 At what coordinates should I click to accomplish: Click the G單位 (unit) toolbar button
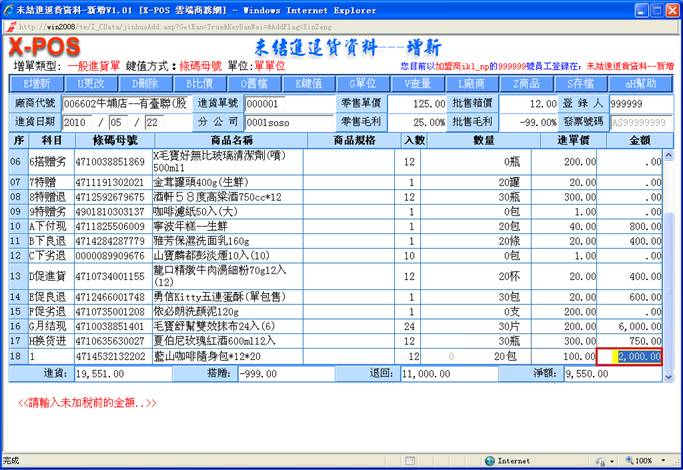(x=362, y=83)
